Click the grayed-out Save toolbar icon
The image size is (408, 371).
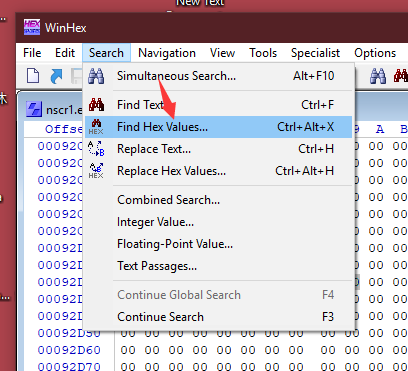tap(76, 76)
